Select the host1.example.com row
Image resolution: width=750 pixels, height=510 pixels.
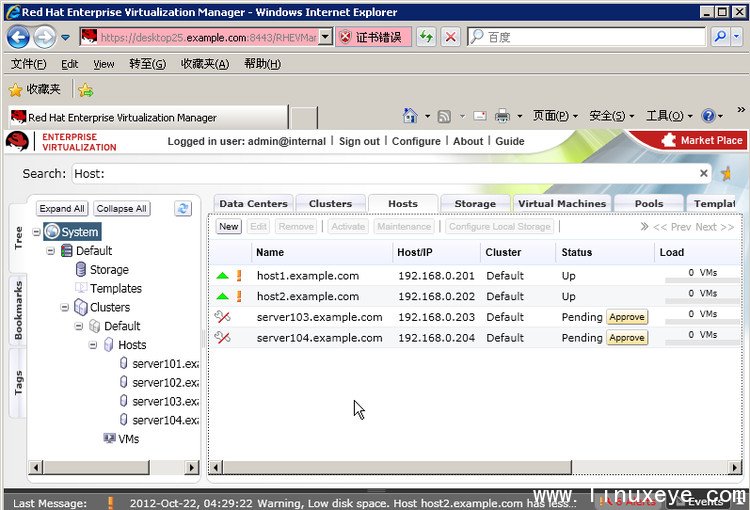[x=475, y=276]
